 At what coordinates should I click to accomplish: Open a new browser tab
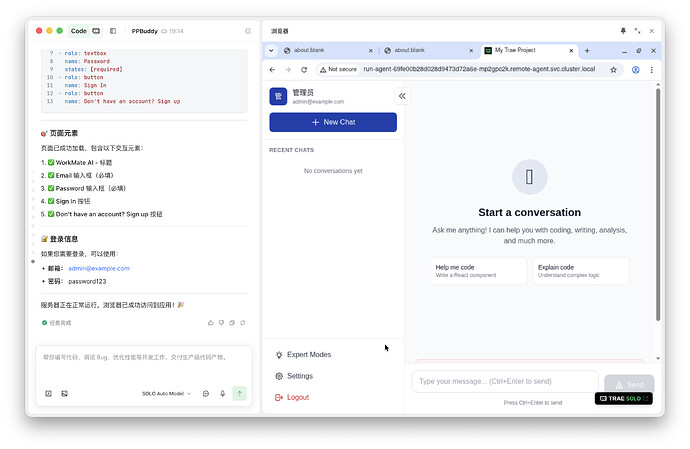click(587, 51)
